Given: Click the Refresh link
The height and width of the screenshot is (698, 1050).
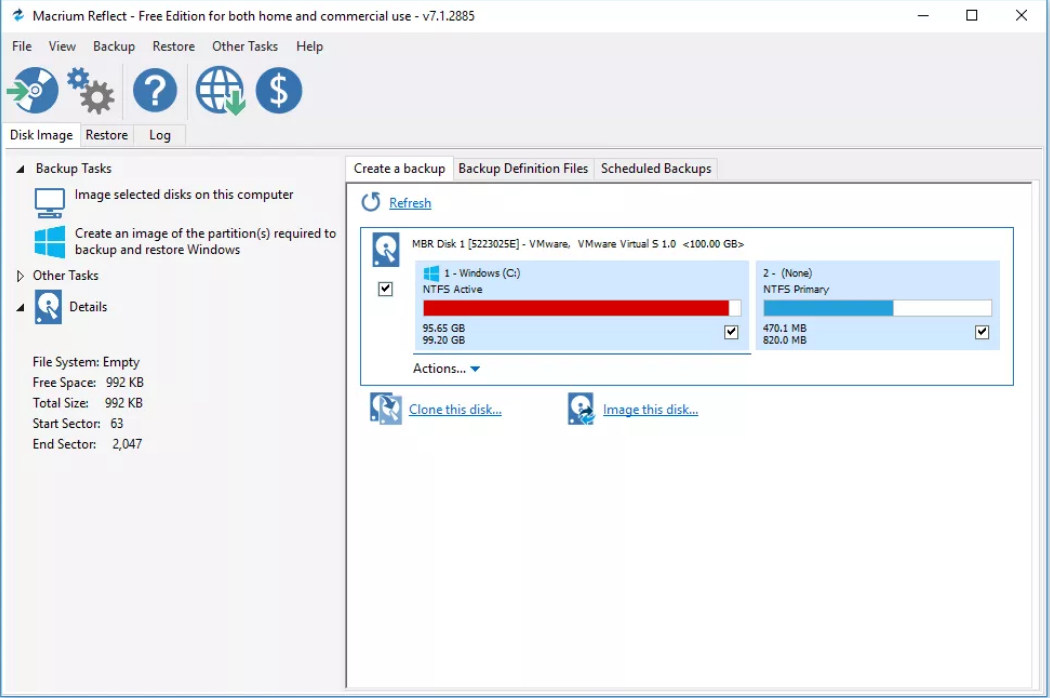Looking at the screenshot, I should [x=410, y=203].
